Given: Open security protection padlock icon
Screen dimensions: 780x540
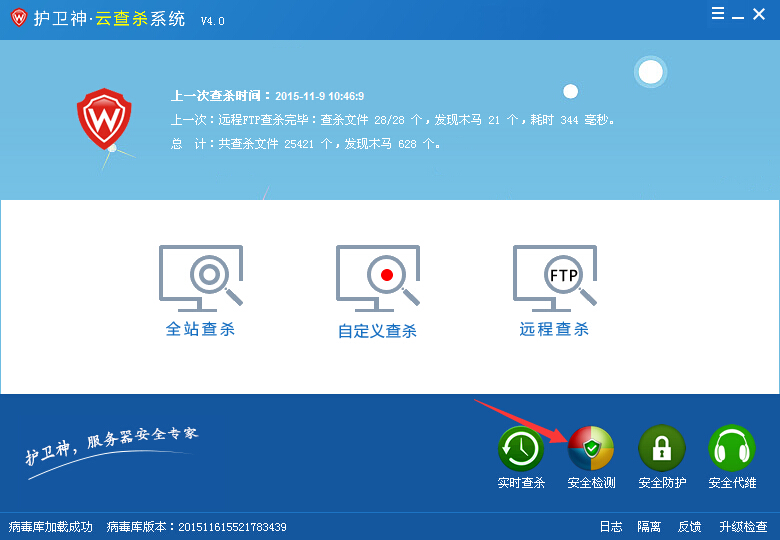Looking at the screenshot, I should 662,448.
